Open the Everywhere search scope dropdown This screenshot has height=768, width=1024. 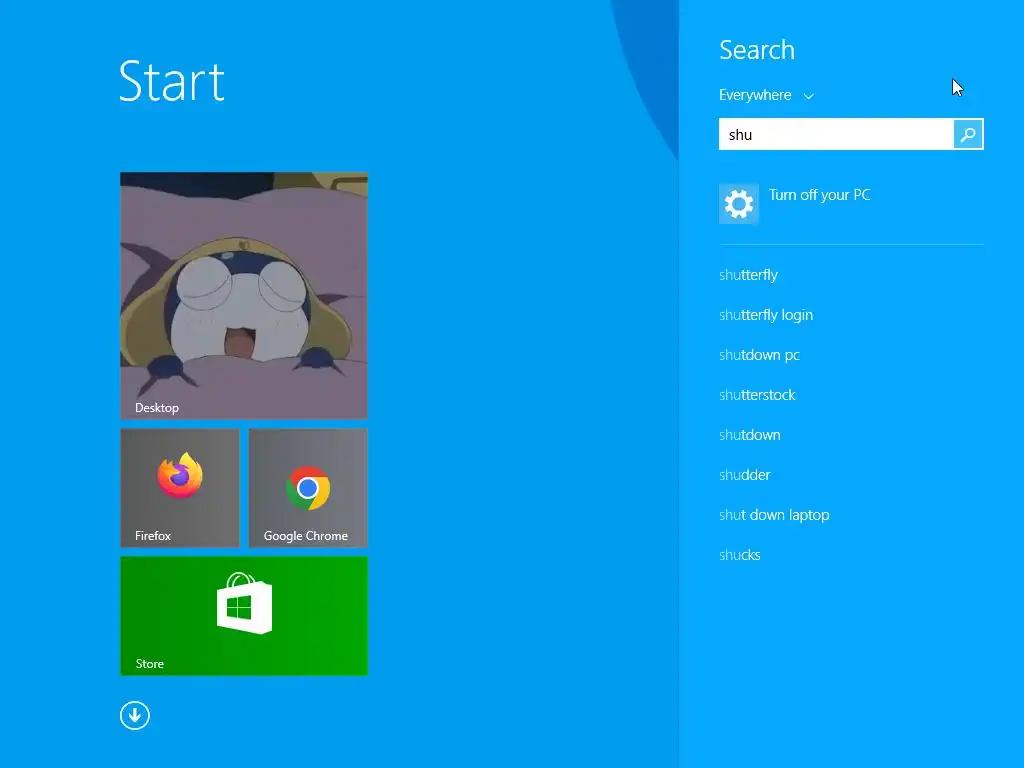pos(766,95)
